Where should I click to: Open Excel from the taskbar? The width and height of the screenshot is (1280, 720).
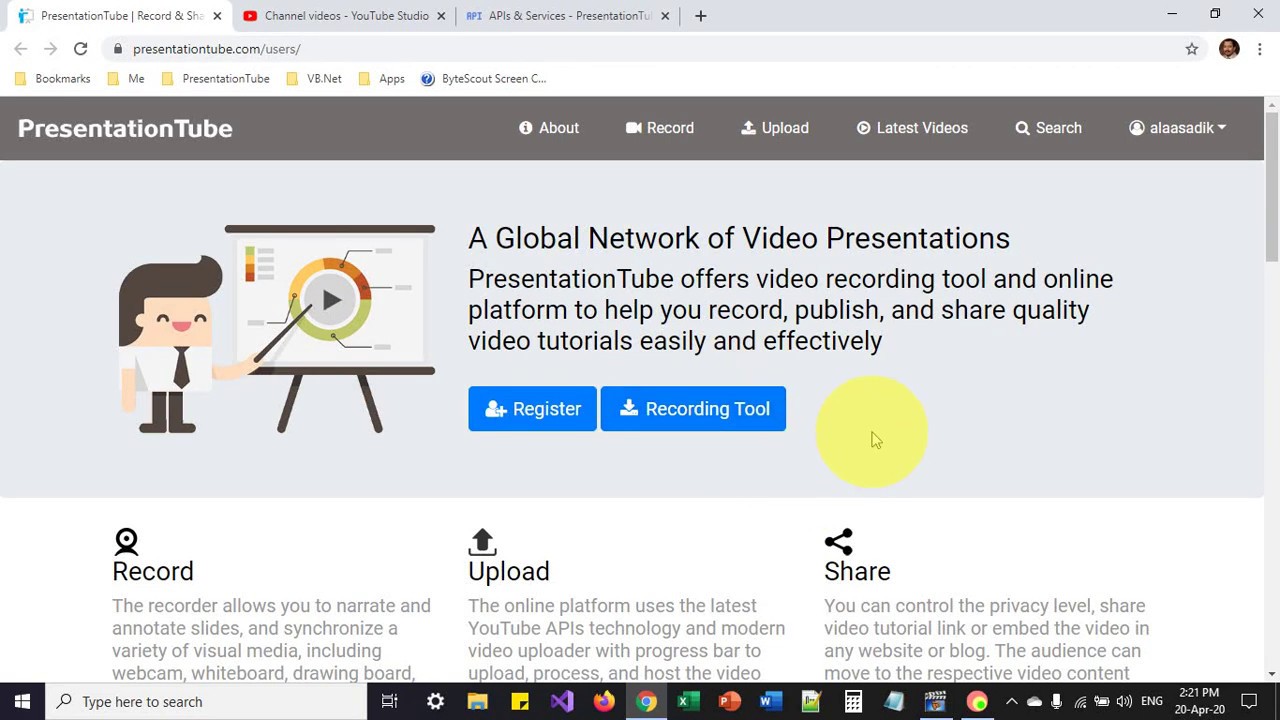(687, 702)
